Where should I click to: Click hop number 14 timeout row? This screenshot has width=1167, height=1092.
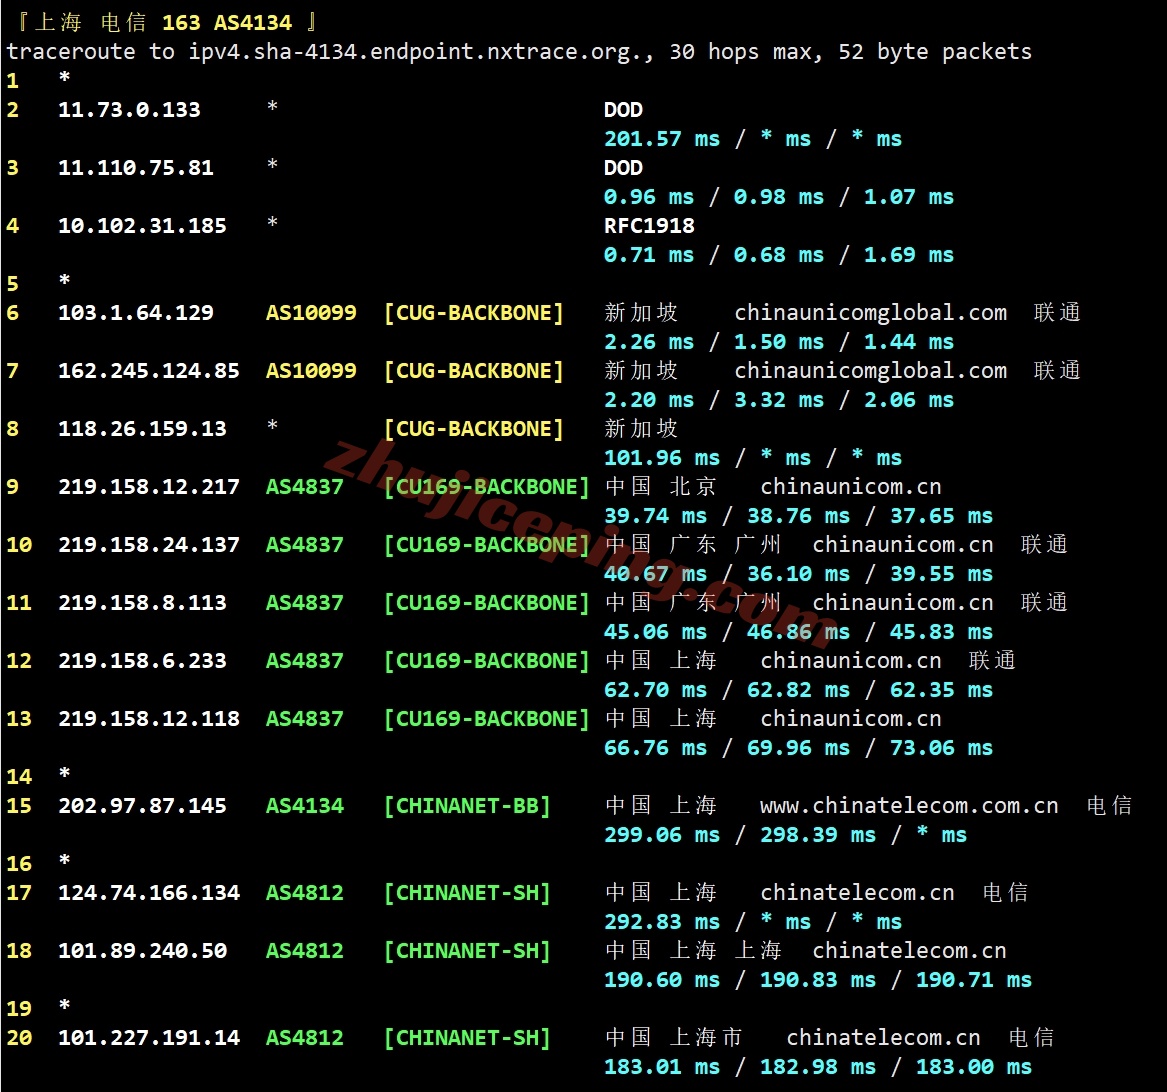point(38,776)
